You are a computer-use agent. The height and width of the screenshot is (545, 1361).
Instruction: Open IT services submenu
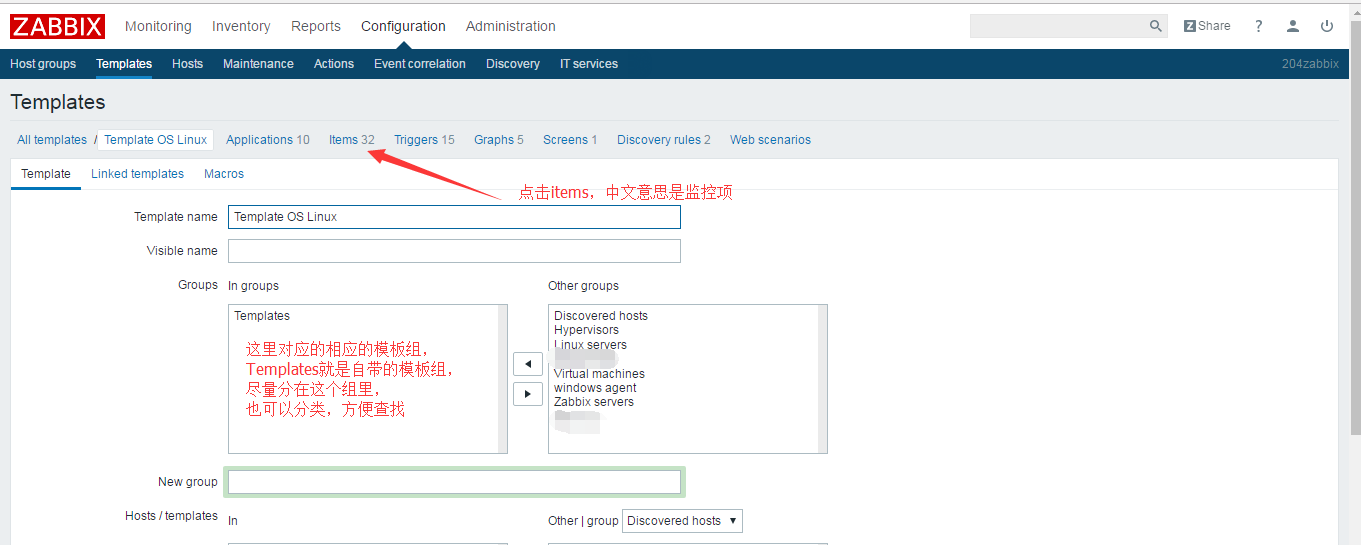589,64
